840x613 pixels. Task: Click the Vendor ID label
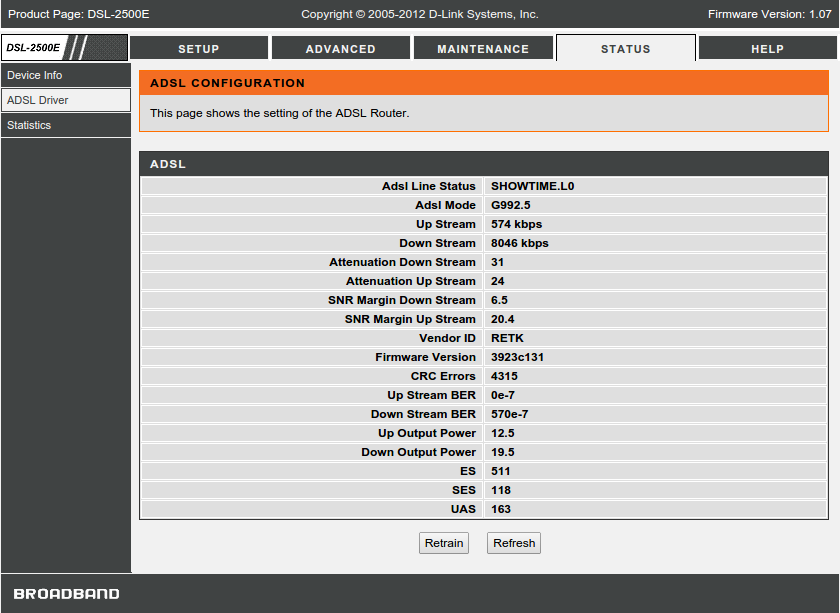(447, 338)
